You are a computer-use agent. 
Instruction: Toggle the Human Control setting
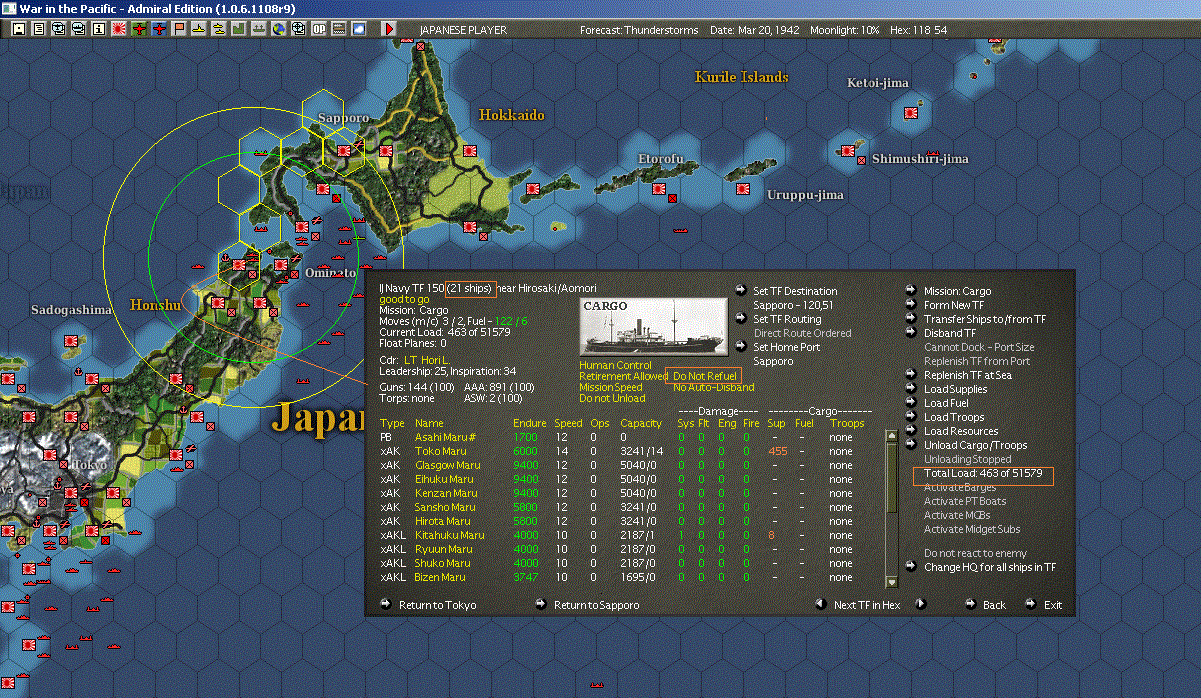[x=615, y=365]
